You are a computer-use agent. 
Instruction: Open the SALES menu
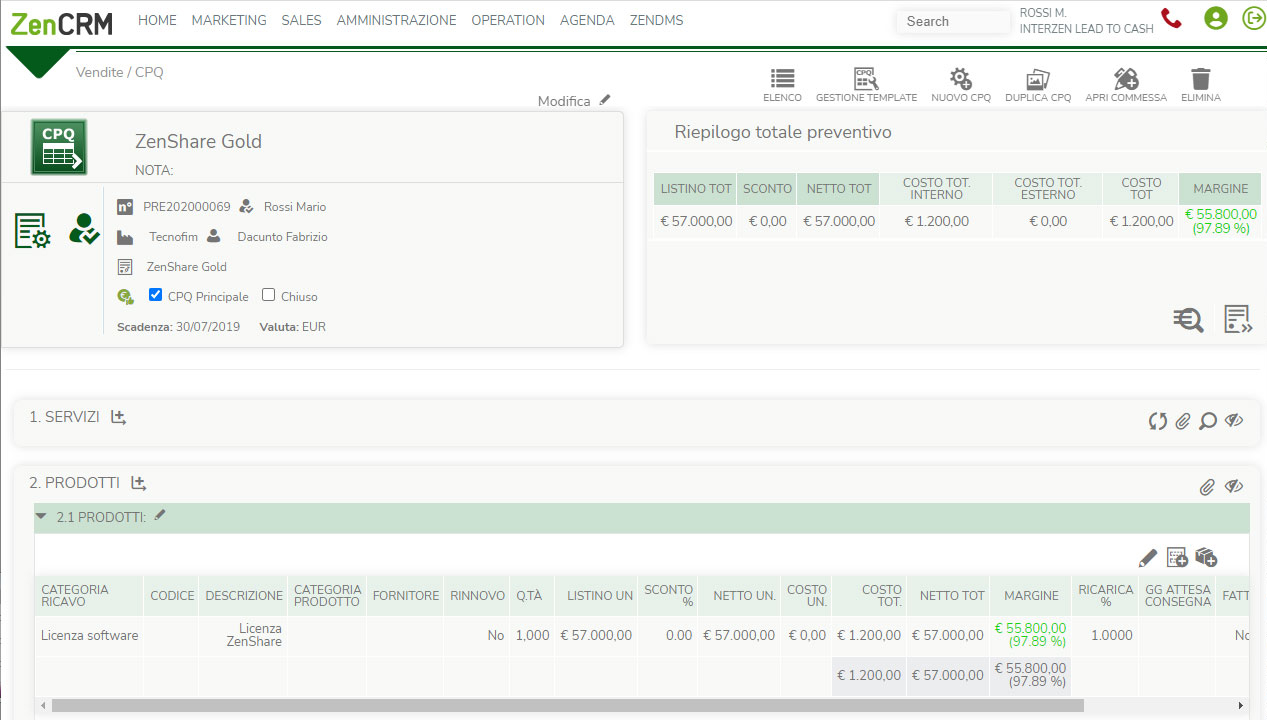301,20
